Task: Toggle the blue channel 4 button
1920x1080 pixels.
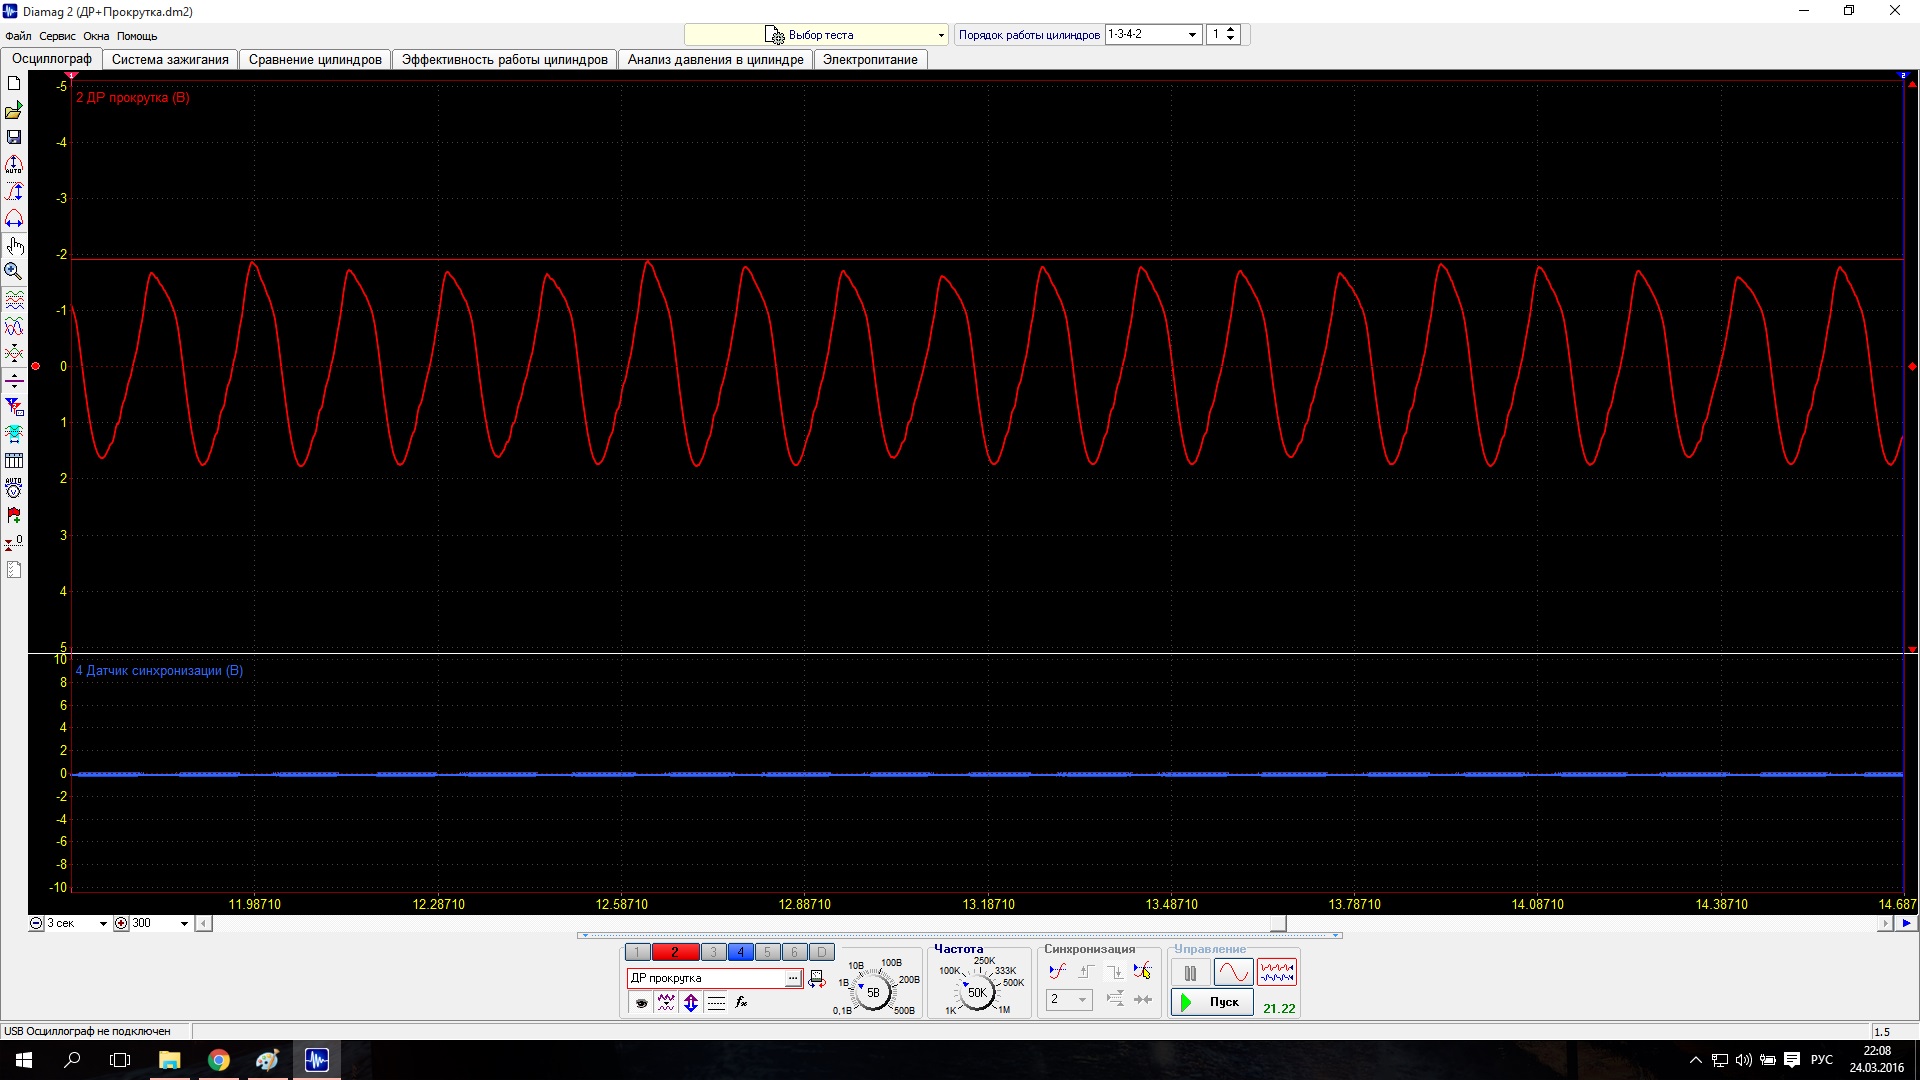Action: (740, 953)
